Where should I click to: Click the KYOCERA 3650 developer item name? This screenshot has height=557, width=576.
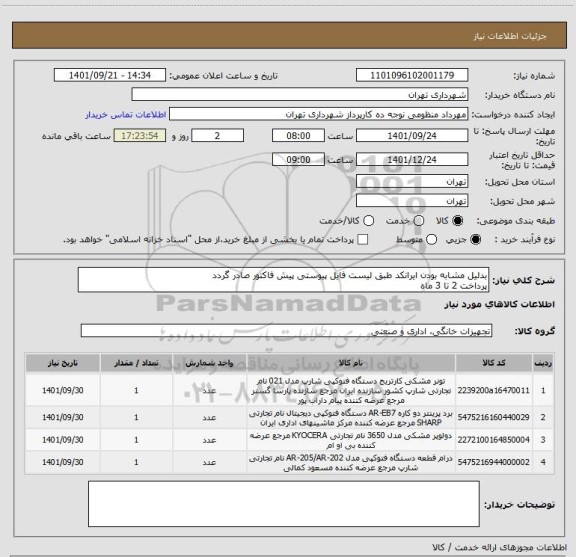pos(351,440)
